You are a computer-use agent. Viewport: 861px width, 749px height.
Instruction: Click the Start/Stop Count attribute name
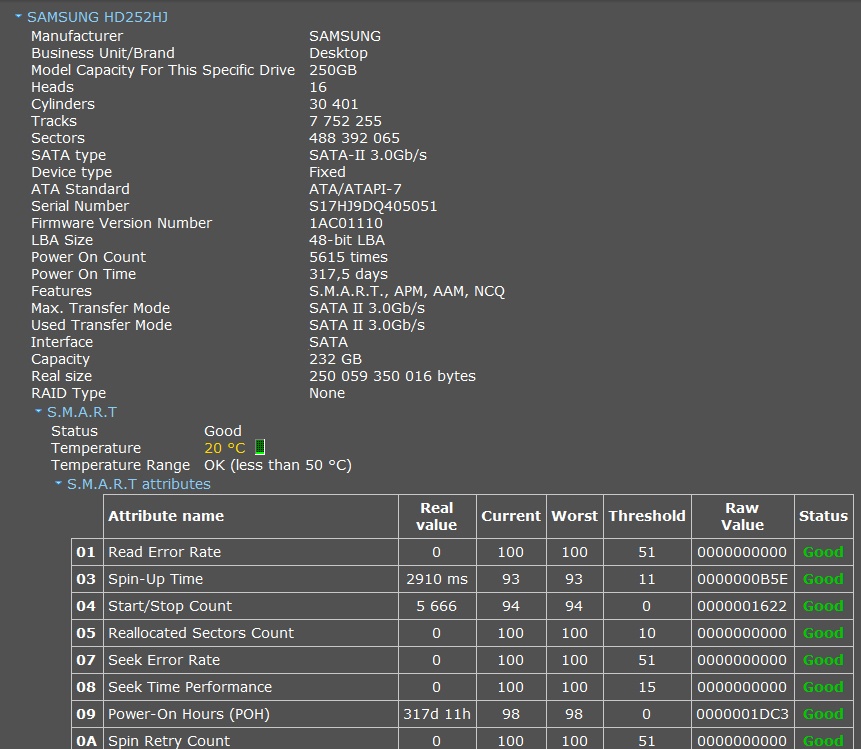point(170,606)
